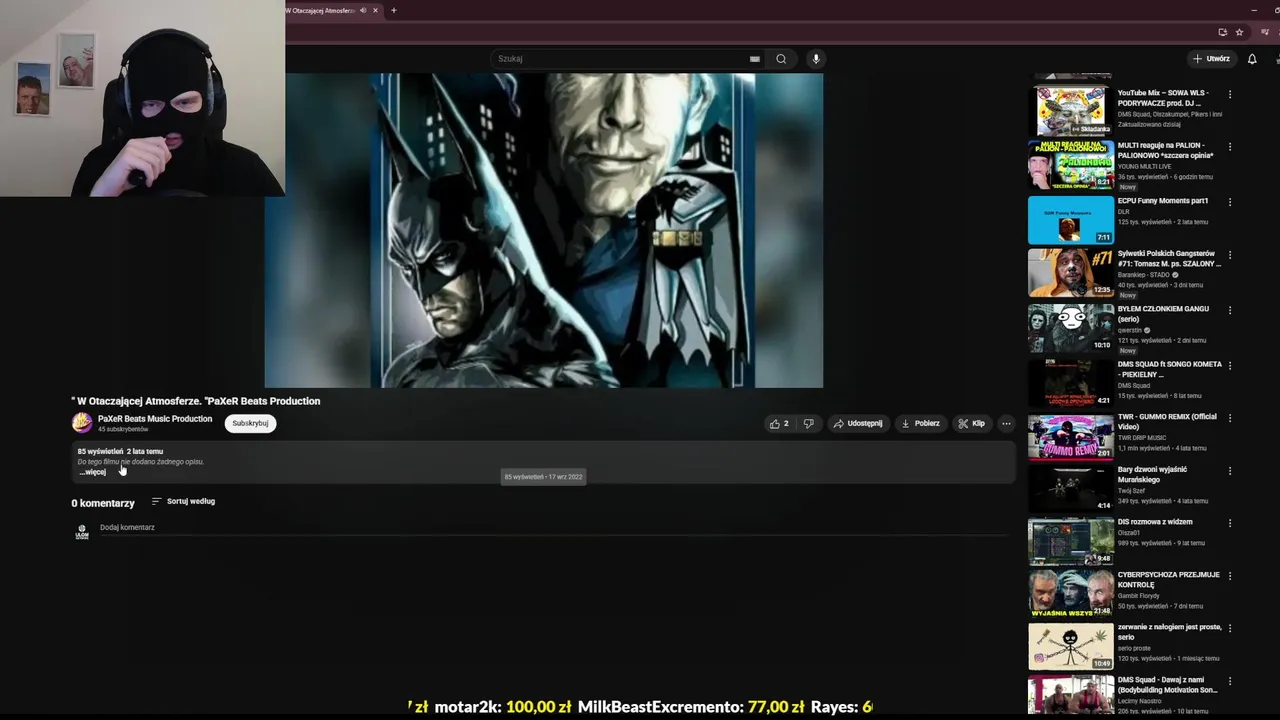Click the Pobierz download button
This screenshot has width=1280, height=720.
pos(921,423)
